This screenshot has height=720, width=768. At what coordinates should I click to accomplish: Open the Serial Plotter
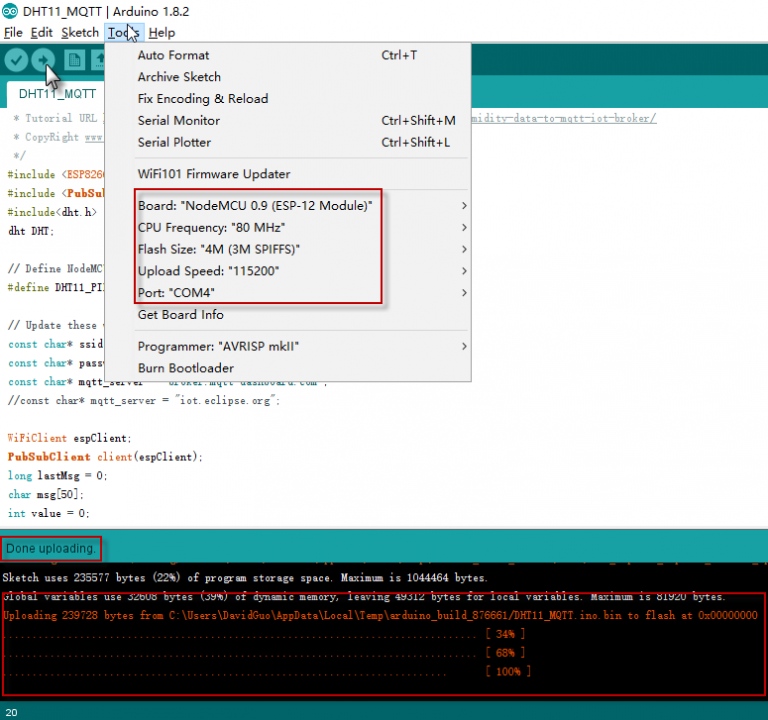coord(174,143)
